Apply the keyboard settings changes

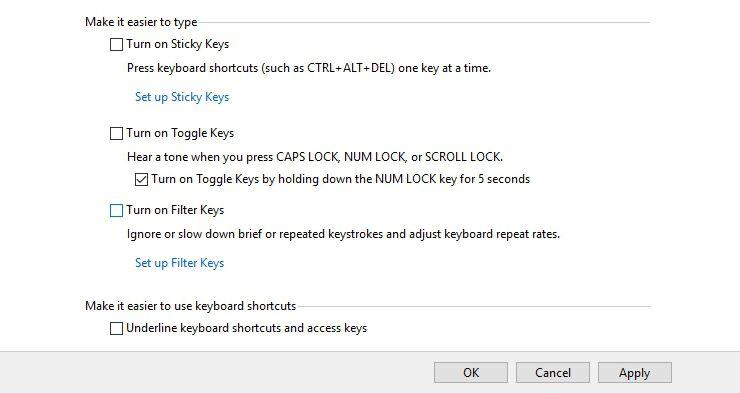click(x=635, y=373)
